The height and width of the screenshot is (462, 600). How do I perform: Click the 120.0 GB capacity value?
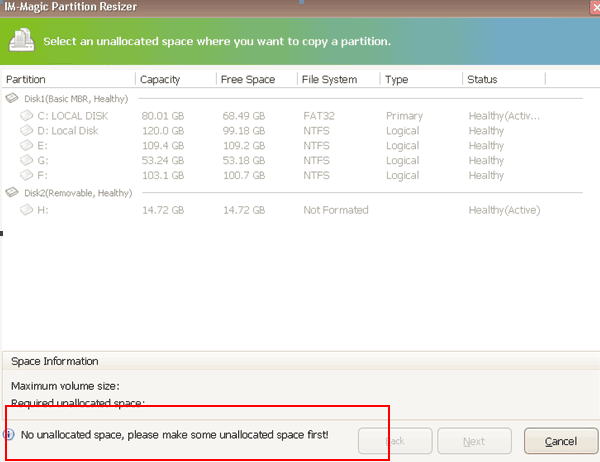tap(163, 131)
